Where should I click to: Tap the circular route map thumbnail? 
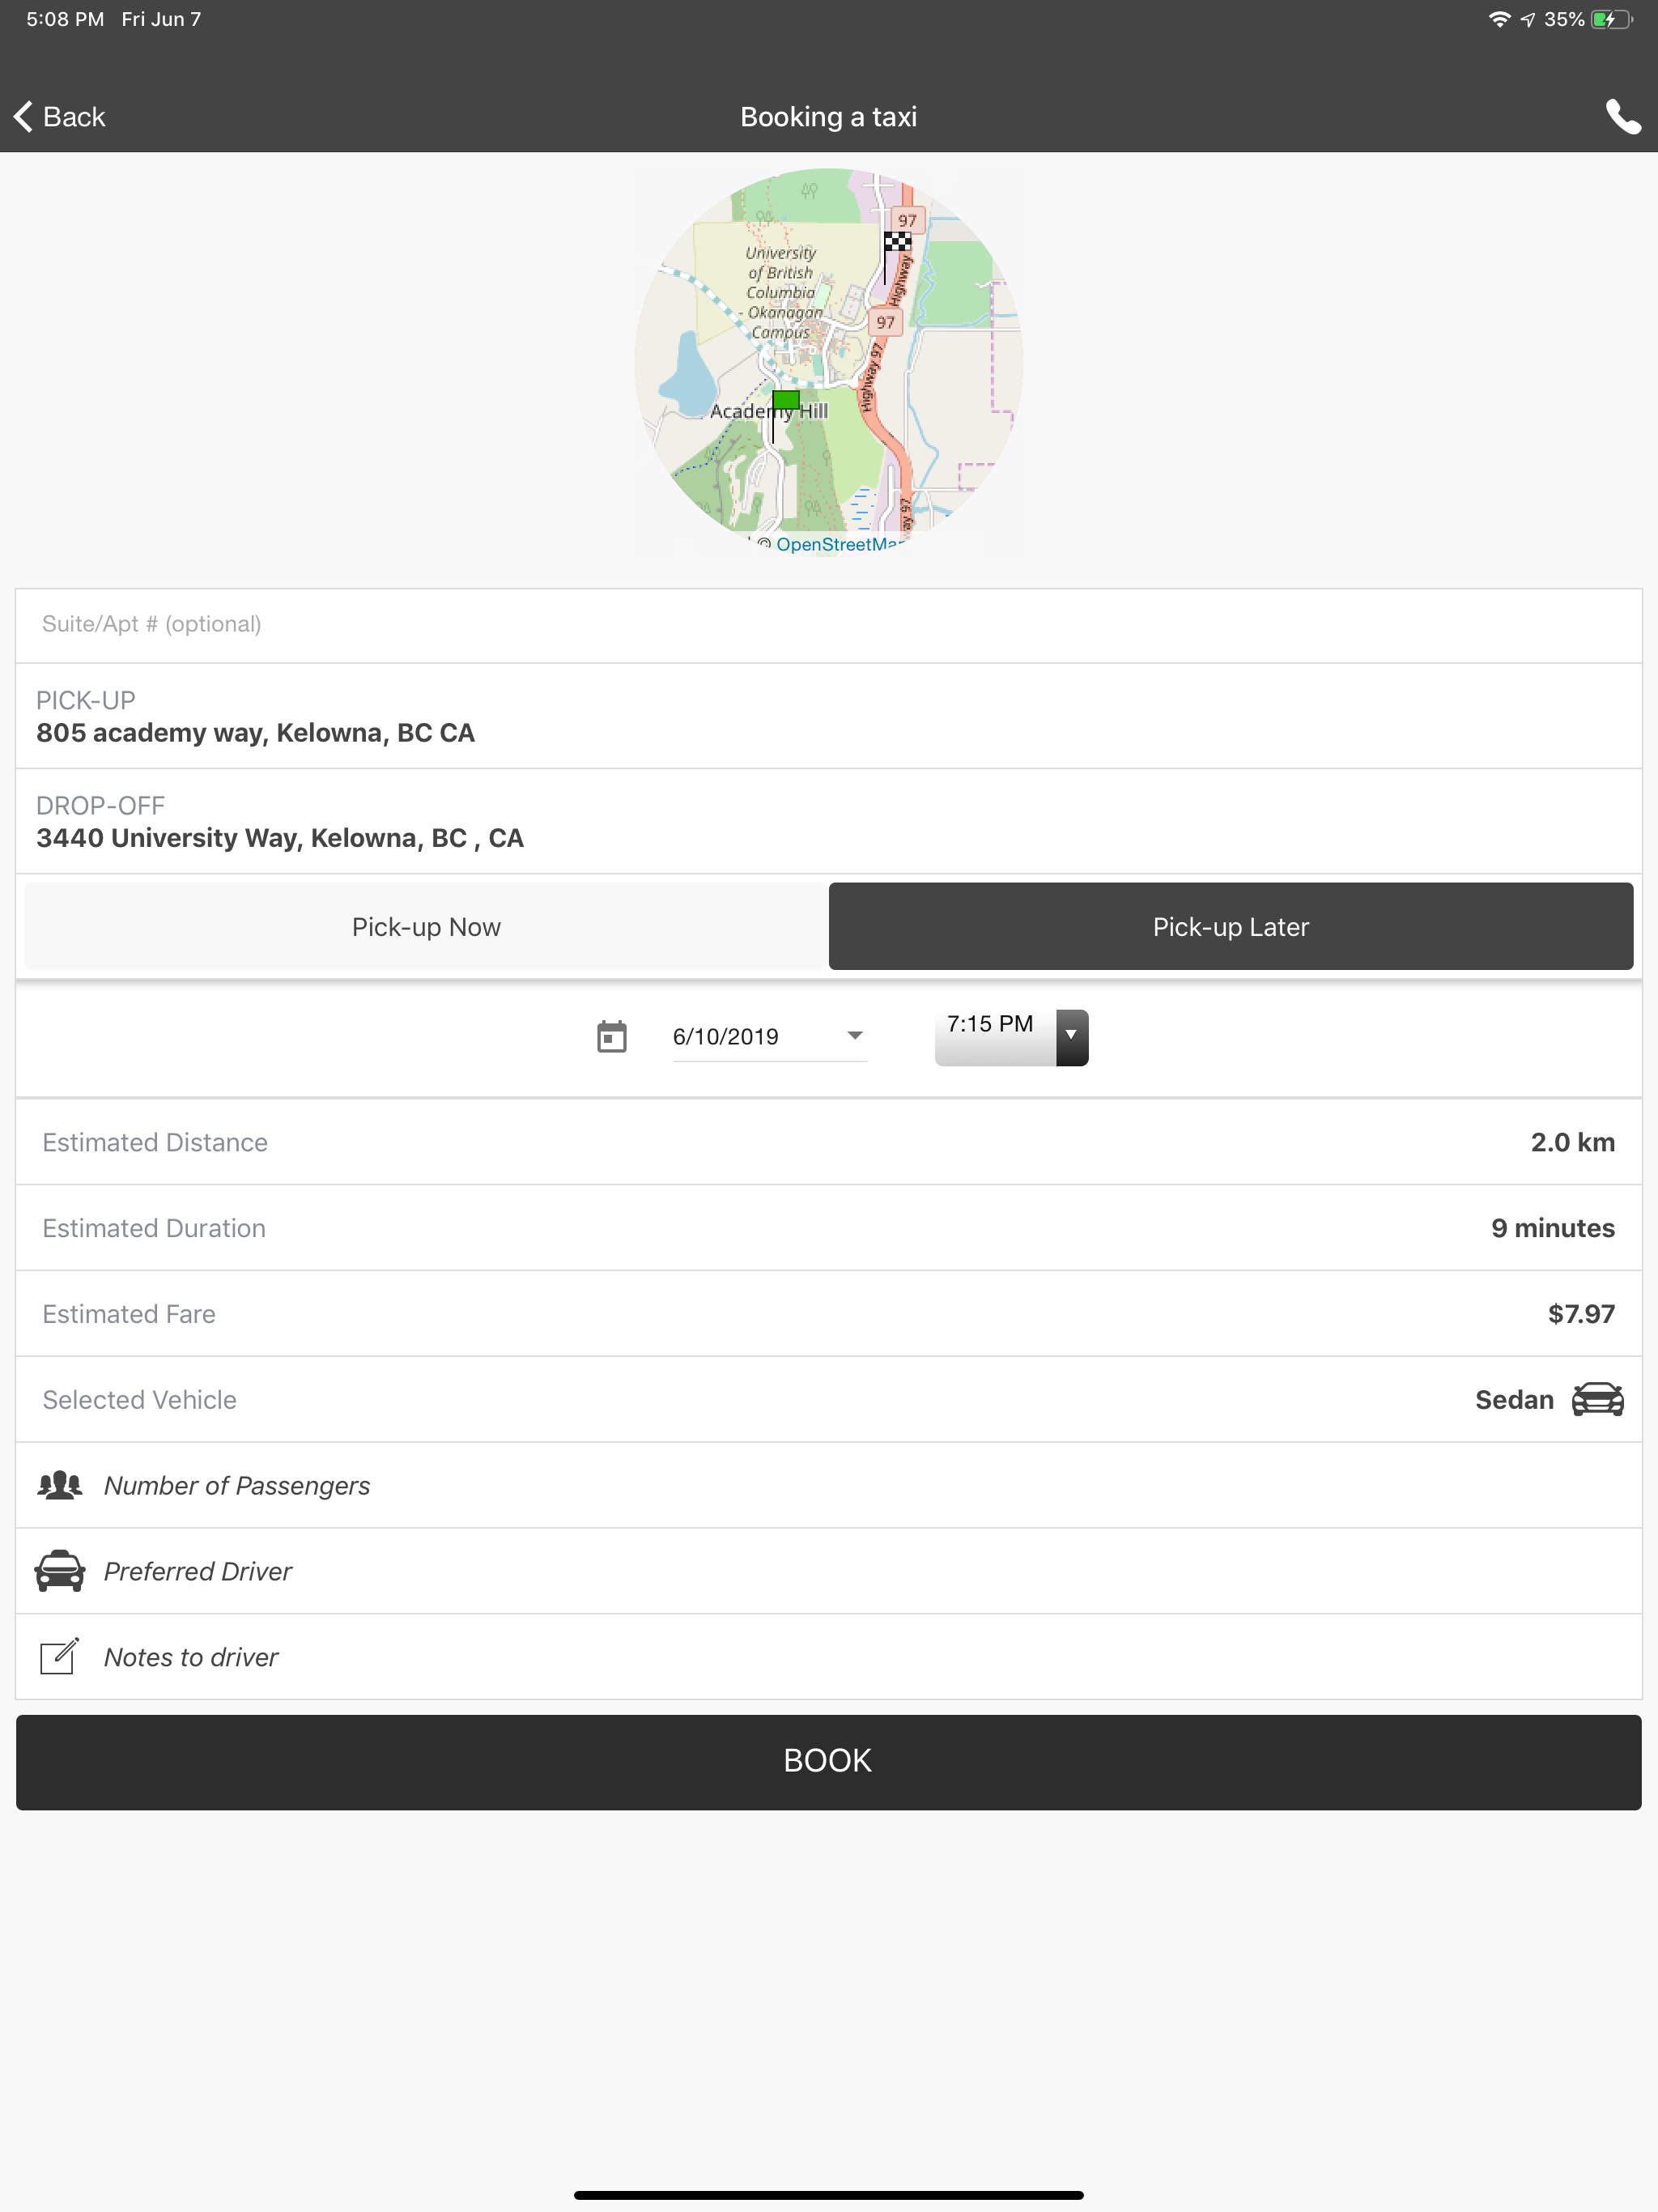point(829,361)
